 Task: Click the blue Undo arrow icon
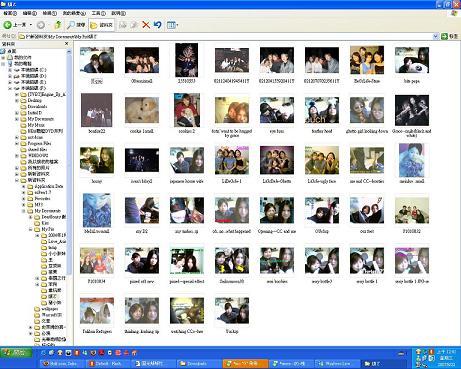157,25
